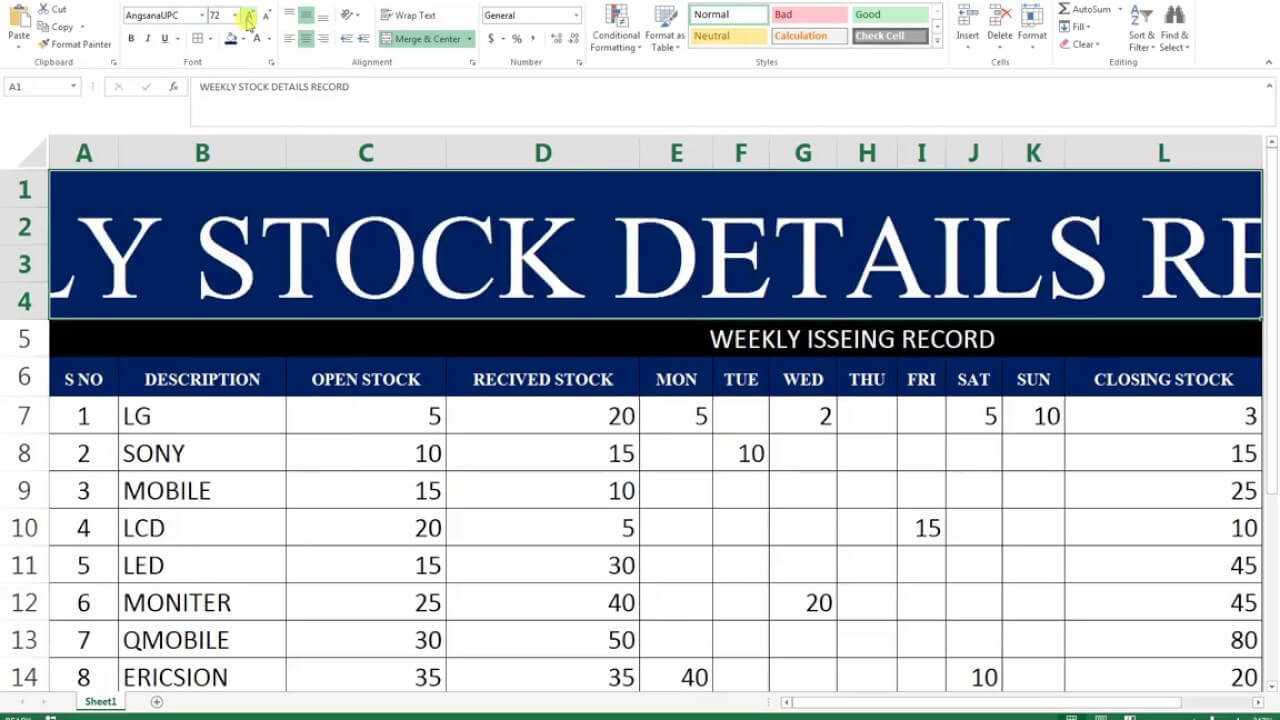Expand the General number format dropdown
1280x720 pixels.
tap(577, 15)
